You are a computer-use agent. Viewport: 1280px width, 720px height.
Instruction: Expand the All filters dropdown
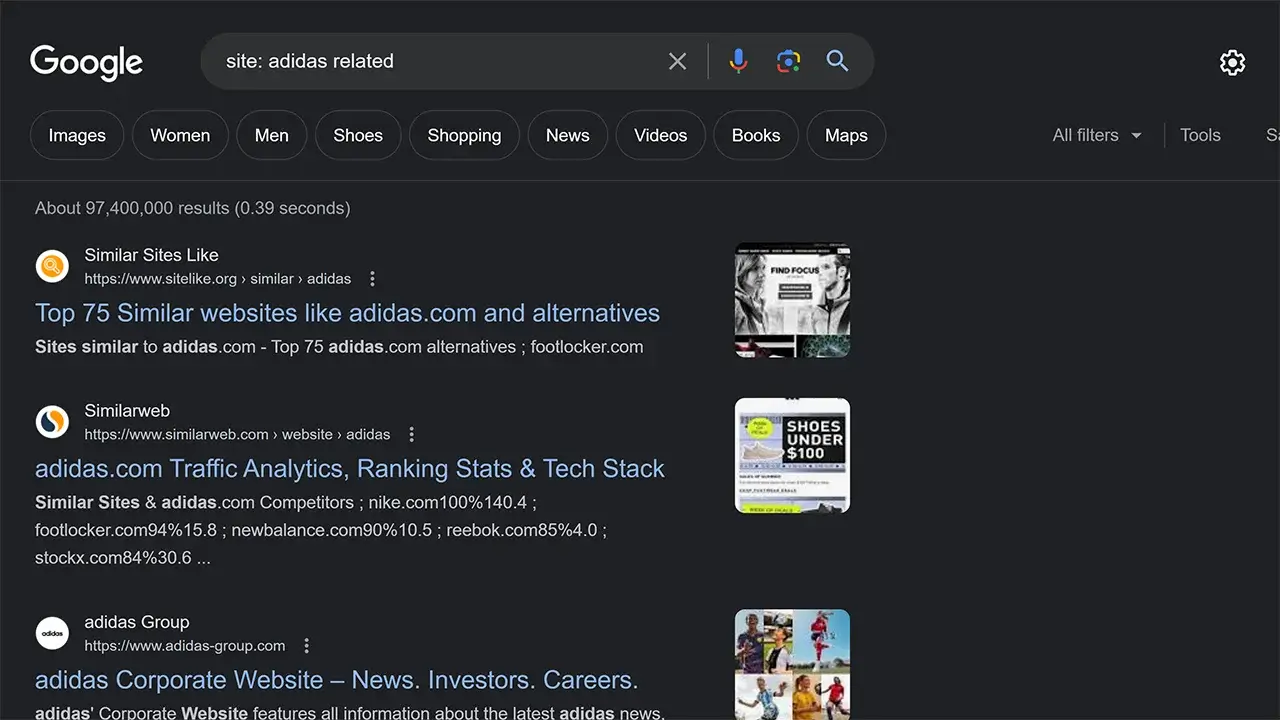coord(1097,135)
